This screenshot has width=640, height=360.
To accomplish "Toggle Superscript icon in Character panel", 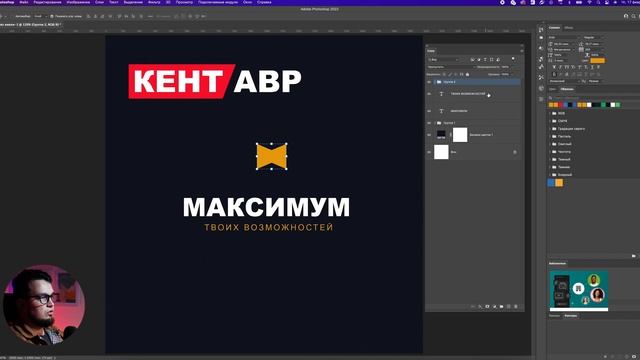I will click(x=580, y=67).
